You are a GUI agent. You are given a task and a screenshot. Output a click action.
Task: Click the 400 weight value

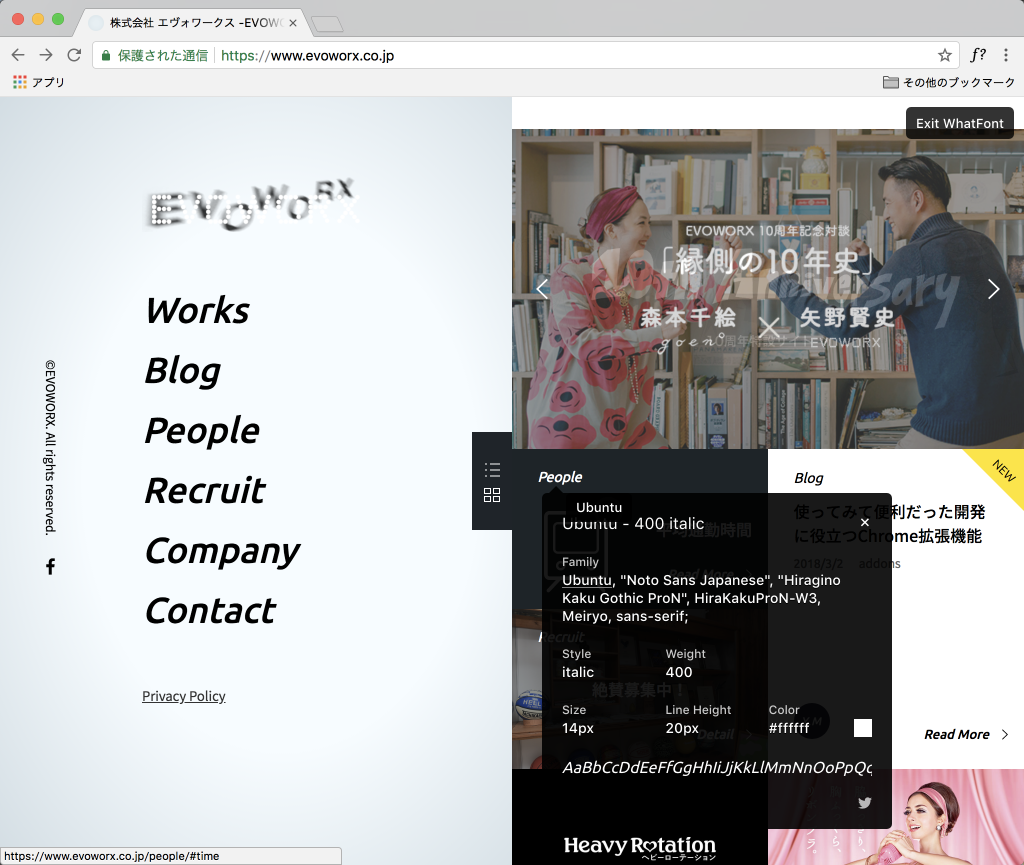click(679, 672)
